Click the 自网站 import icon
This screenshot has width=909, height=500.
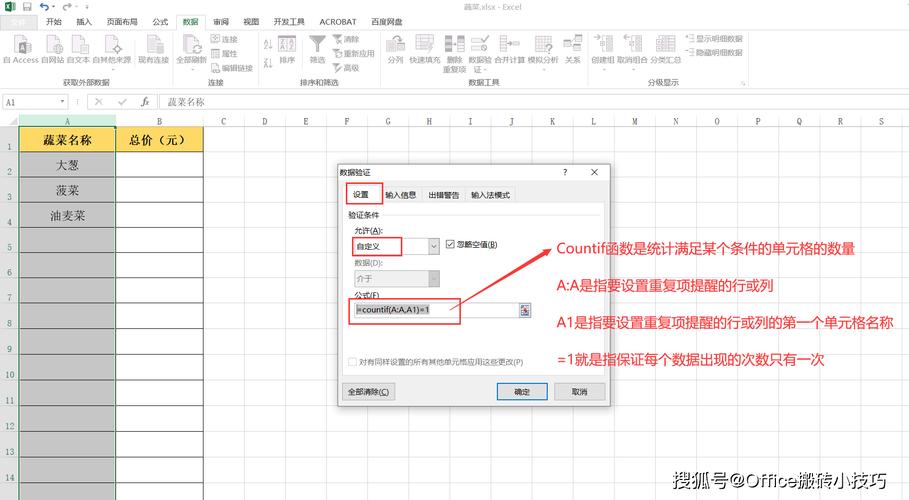pos(53,45)
